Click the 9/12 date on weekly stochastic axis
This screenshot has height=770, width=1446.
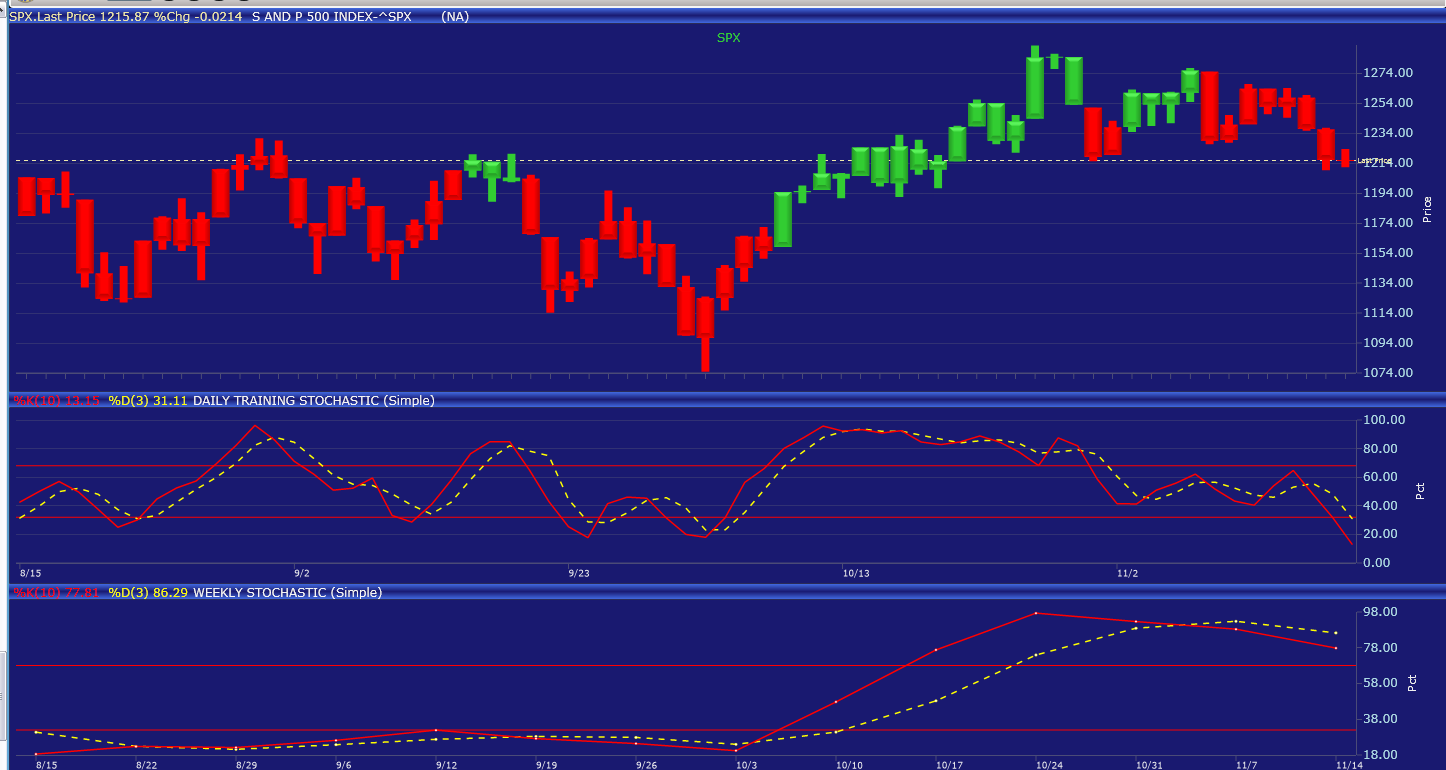[x=446, y=765]
